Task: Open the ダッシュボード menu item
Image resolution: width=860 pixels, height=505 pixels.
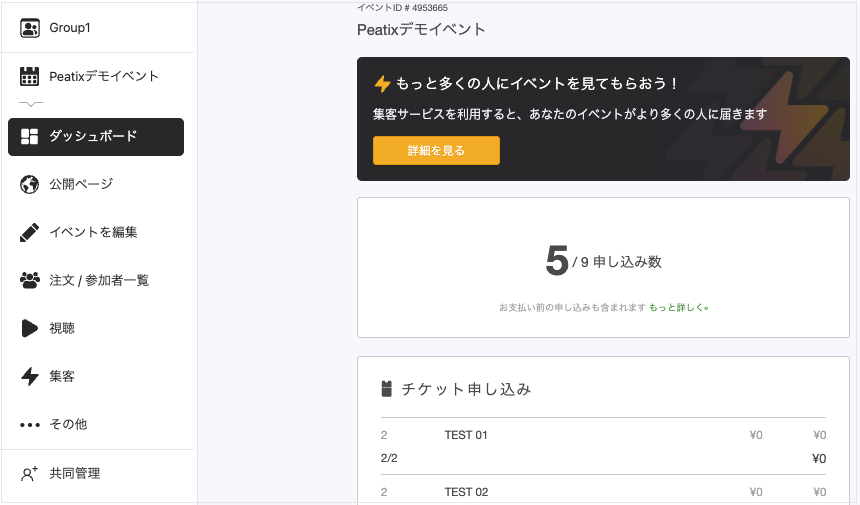Action: point(96,137)
